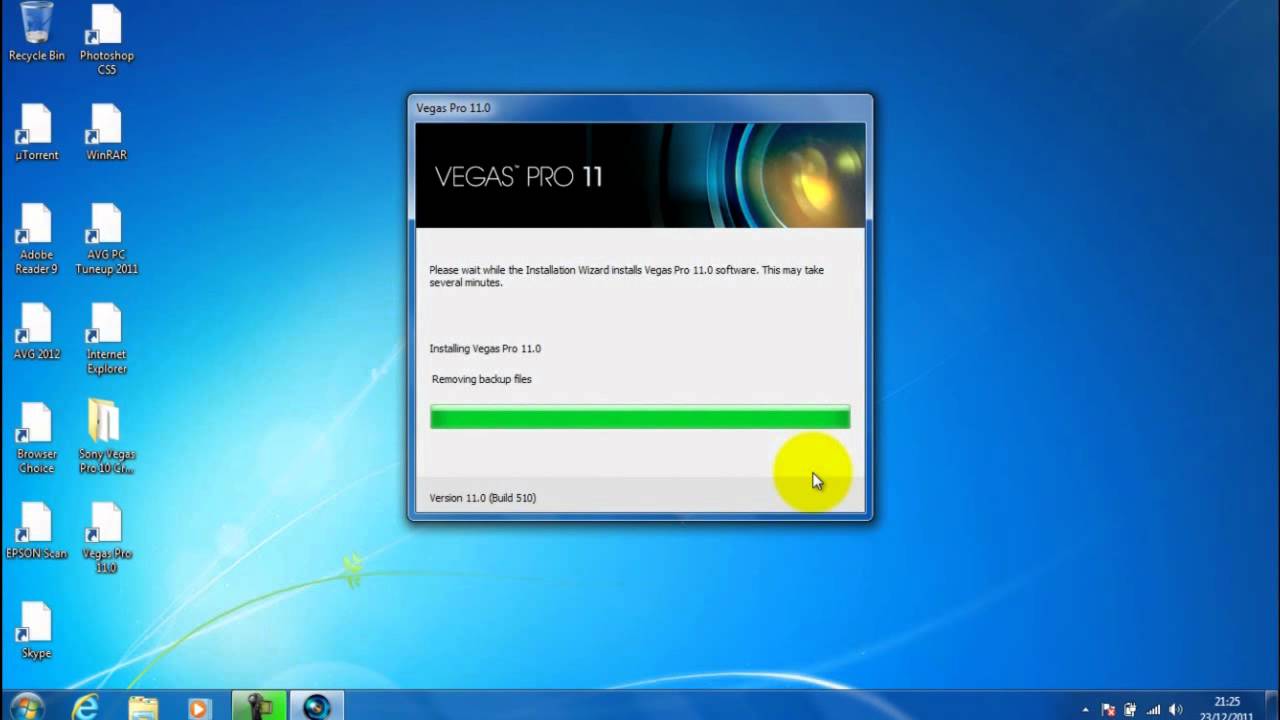The width and height of the screenshot is (1280, 720).
Task: Select the Vegas Pro 11.0 desktop shortcut
Action: (106, 538)
